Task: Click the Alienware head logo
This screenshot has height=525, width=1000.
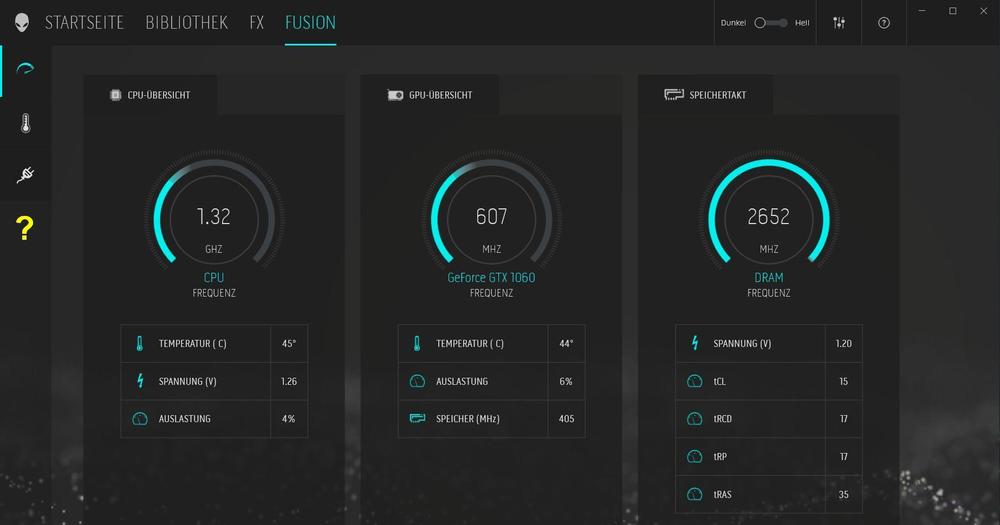Action: click(x=21, y=22)
